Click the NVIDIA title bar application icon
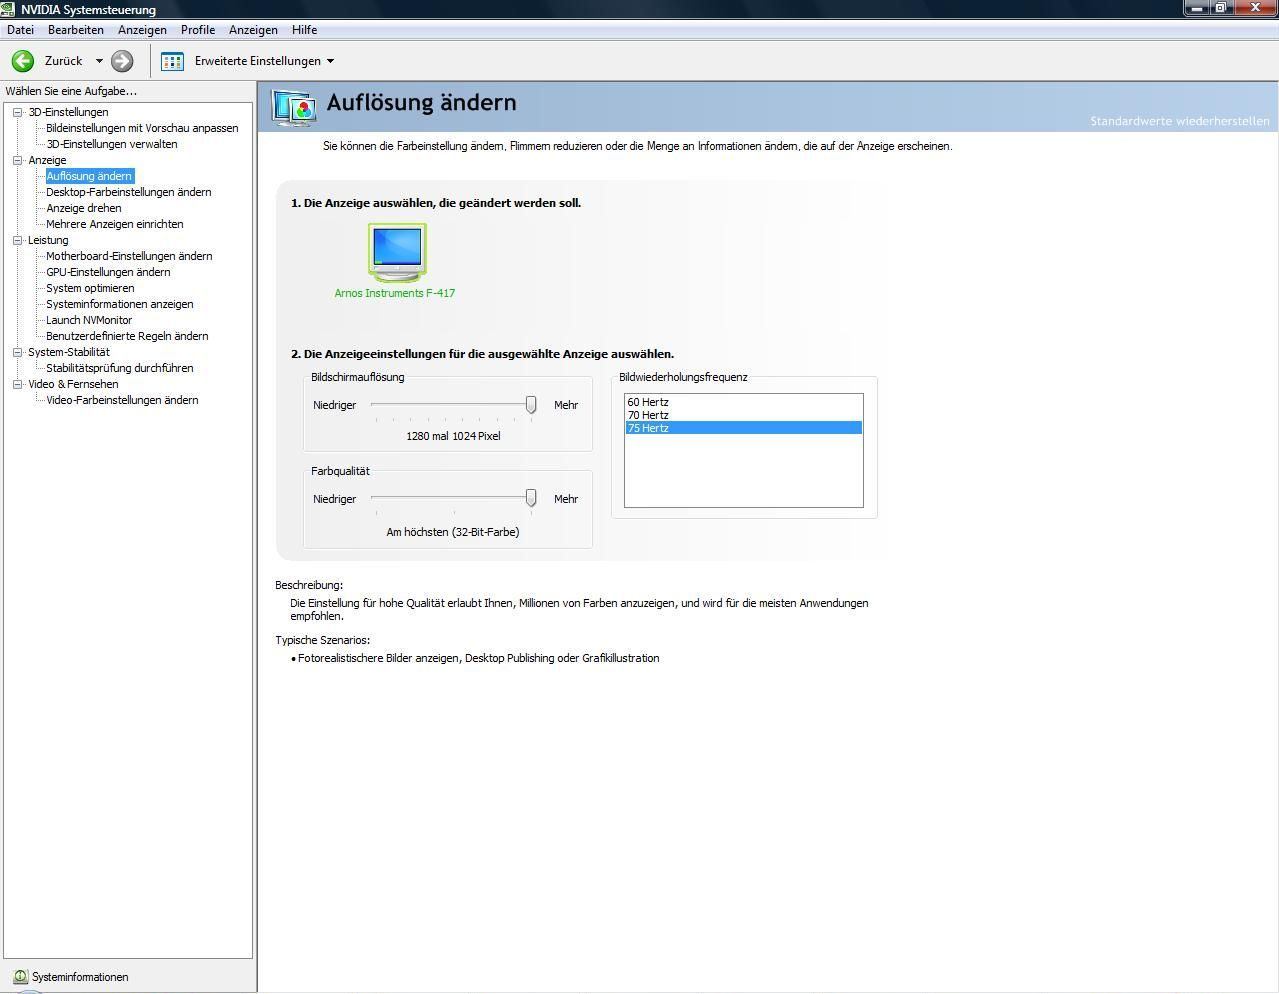 coord(8,9)
